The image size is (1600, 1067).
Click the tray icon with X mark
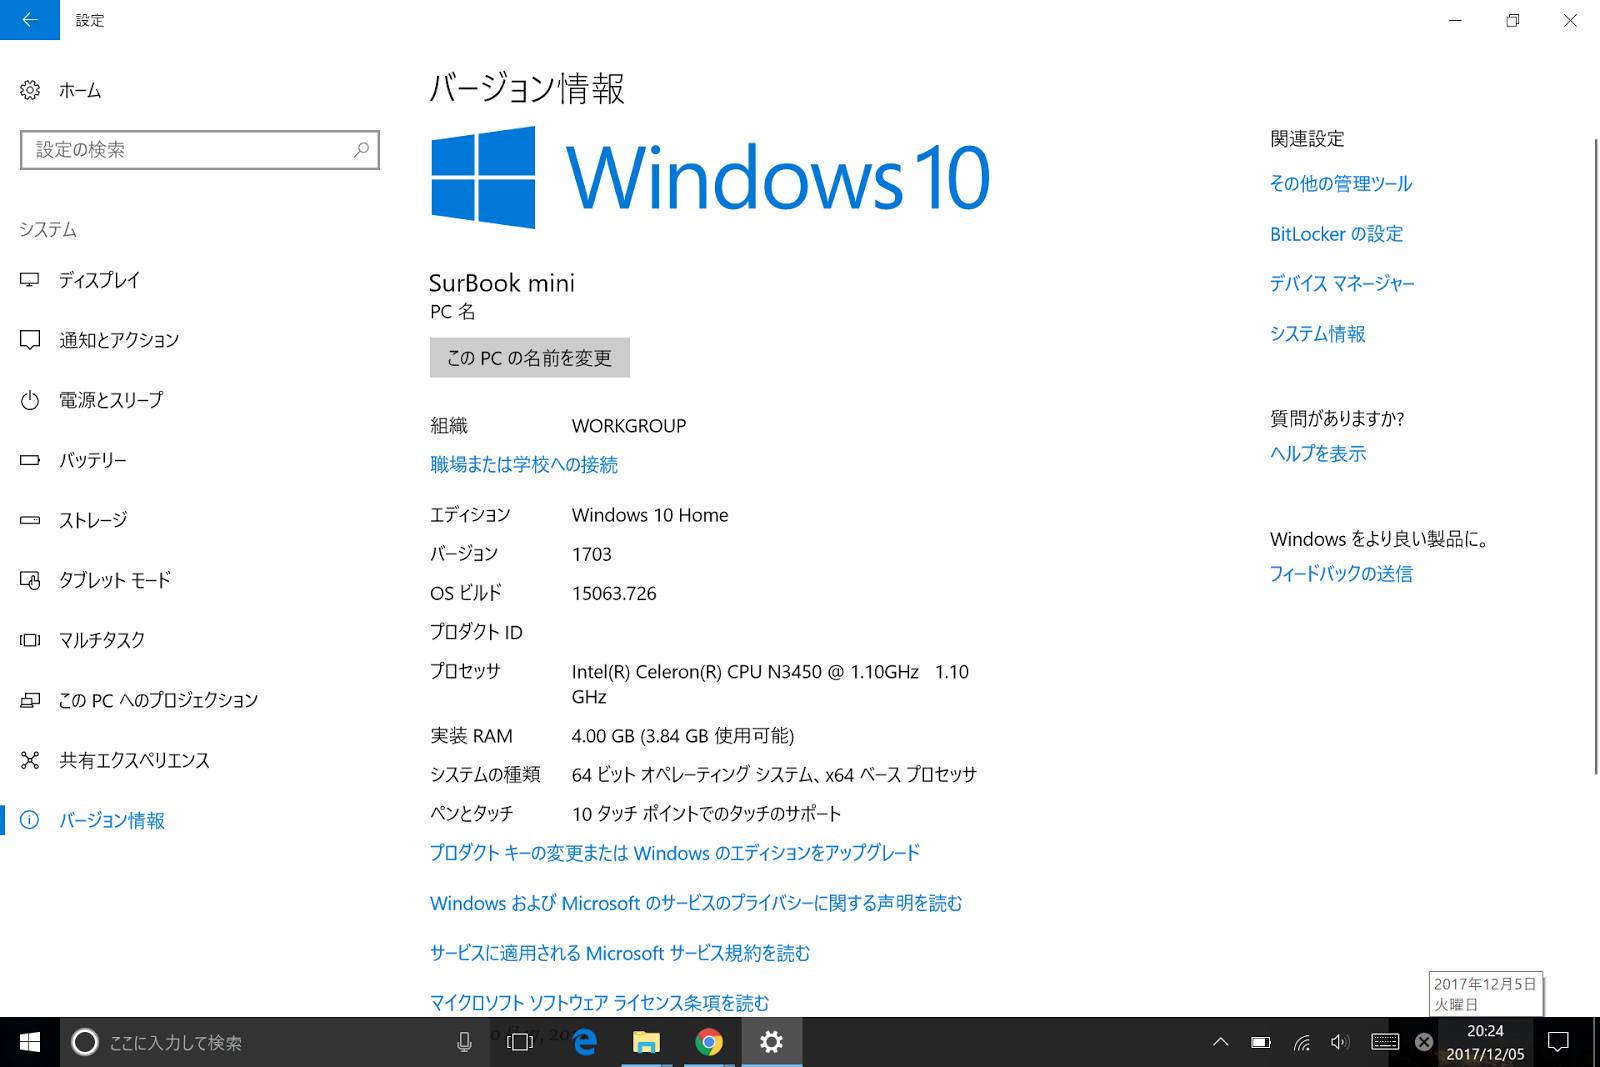point(1424,1042)
